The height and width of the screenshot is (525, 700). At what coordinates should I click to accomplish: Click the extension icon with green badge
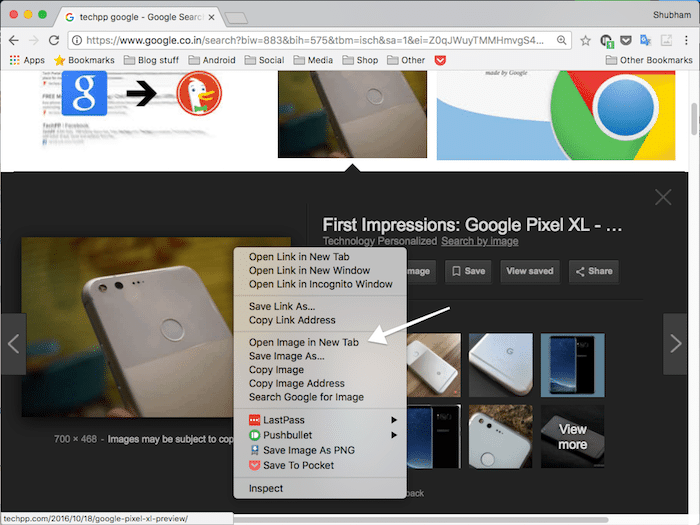click(606, 41)
